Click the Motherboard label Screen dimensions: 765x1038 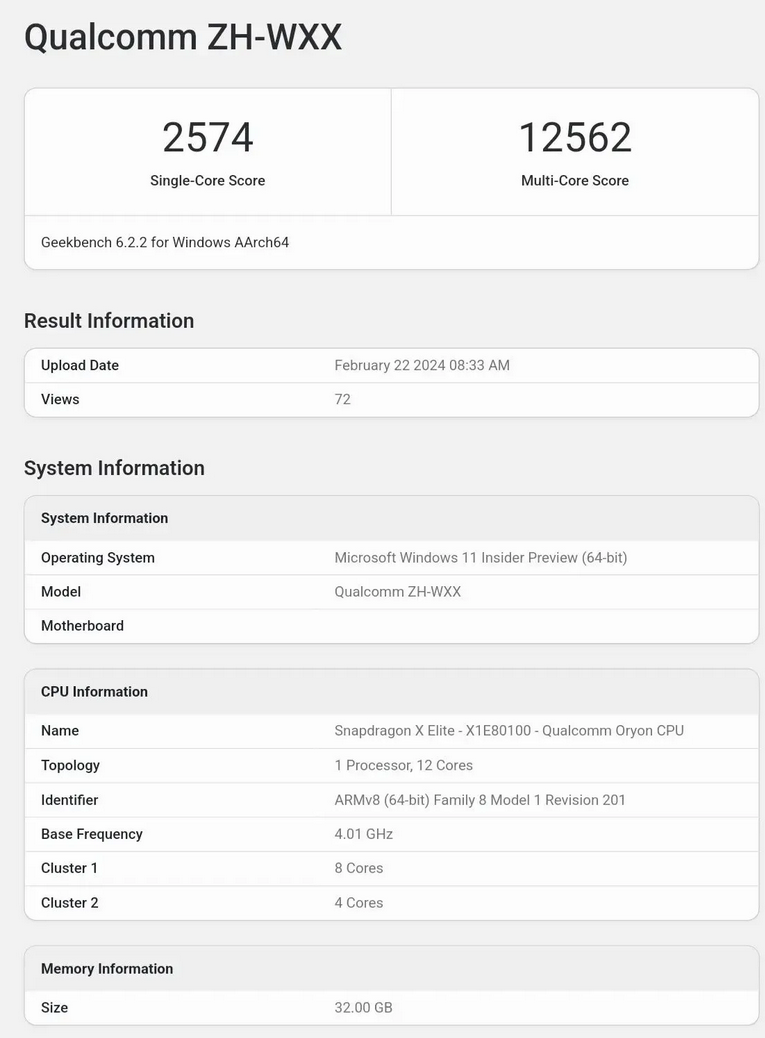click(83, 626)
